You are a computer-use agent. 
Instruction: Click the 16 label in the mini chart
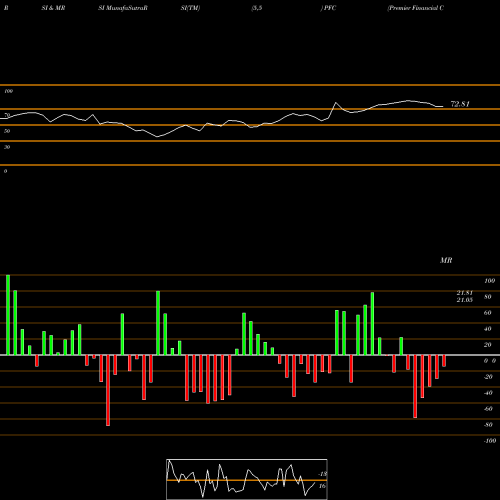click(322, 486)
